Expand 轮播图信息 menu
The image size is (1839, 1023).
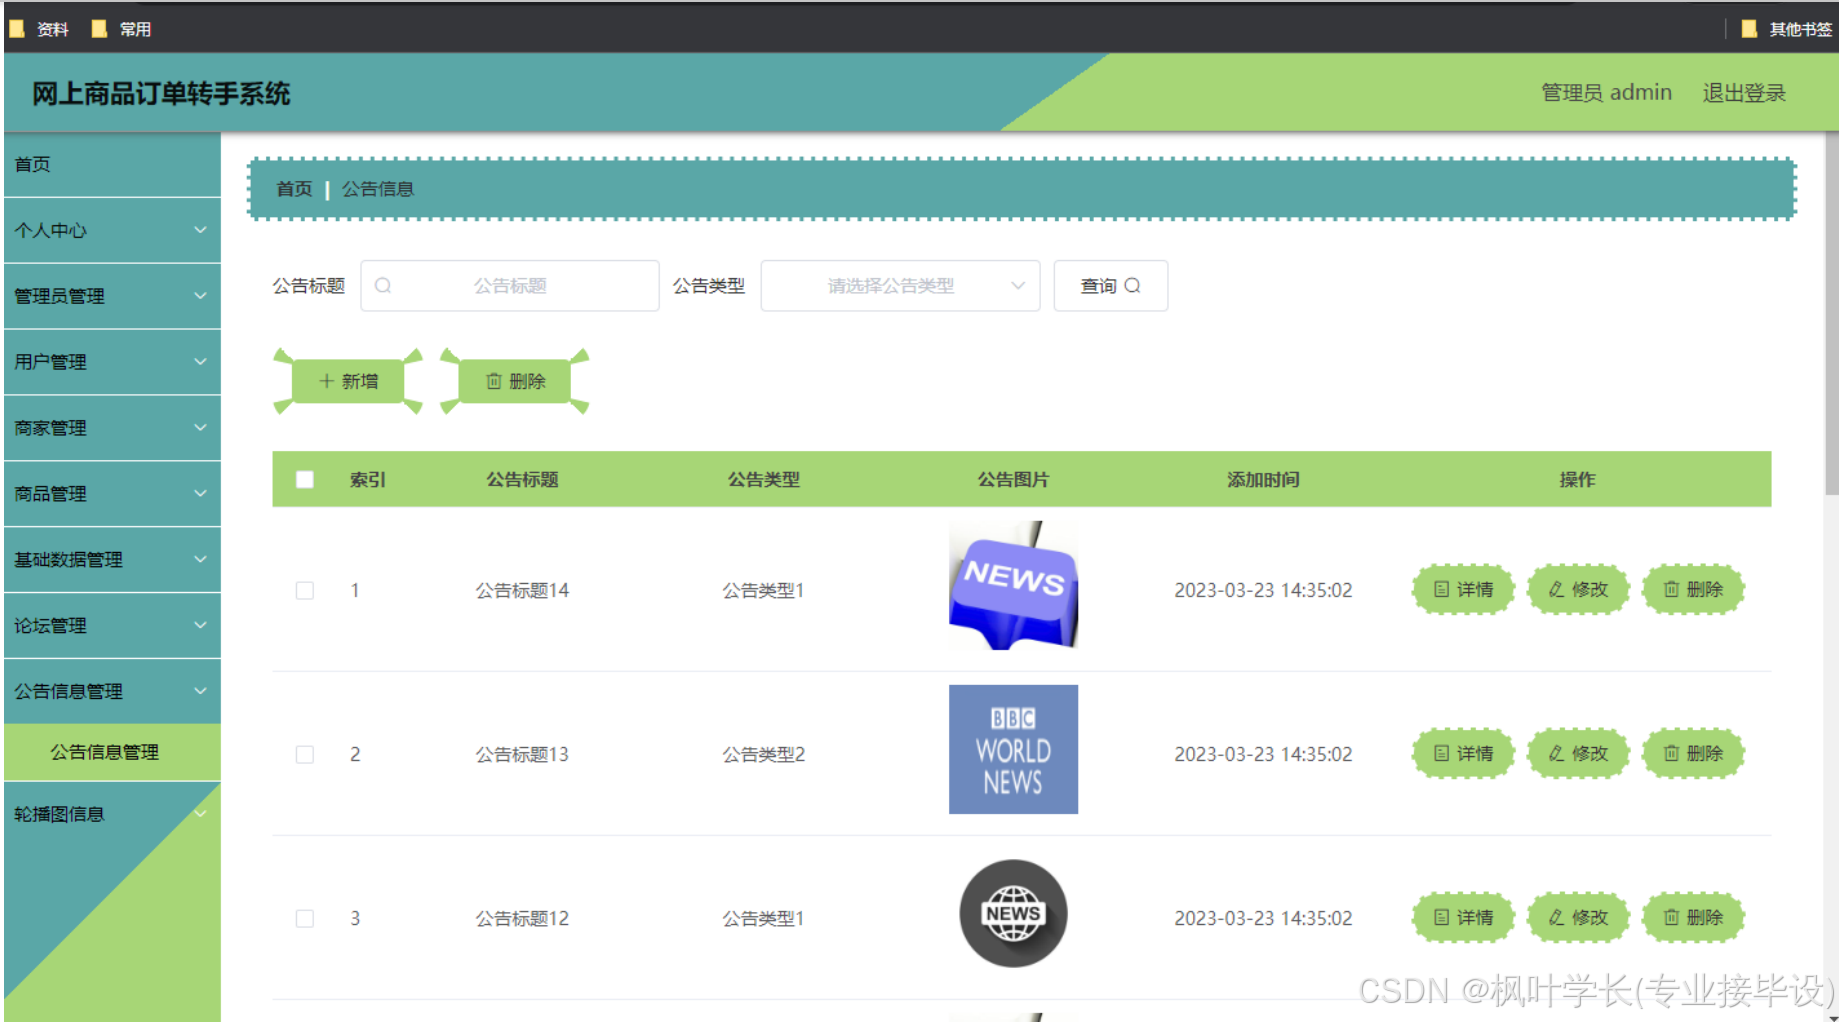click(112, 814)
